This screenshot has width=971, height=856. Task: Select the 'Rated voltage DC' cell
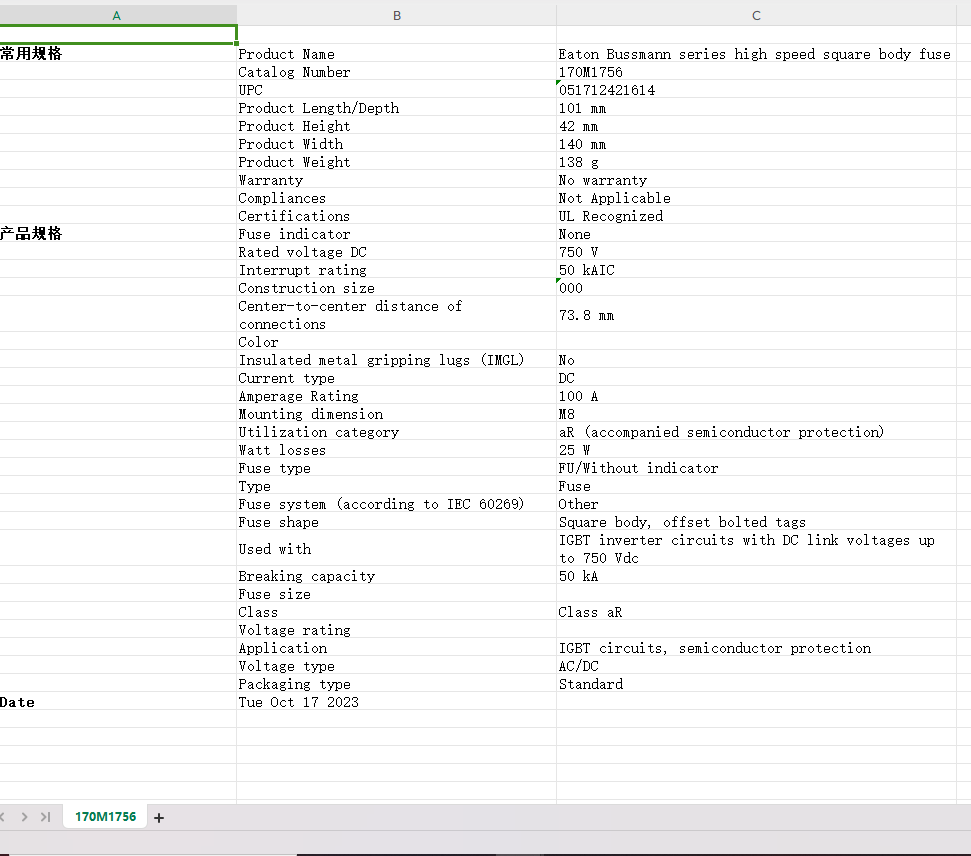[x=396, y=252]
